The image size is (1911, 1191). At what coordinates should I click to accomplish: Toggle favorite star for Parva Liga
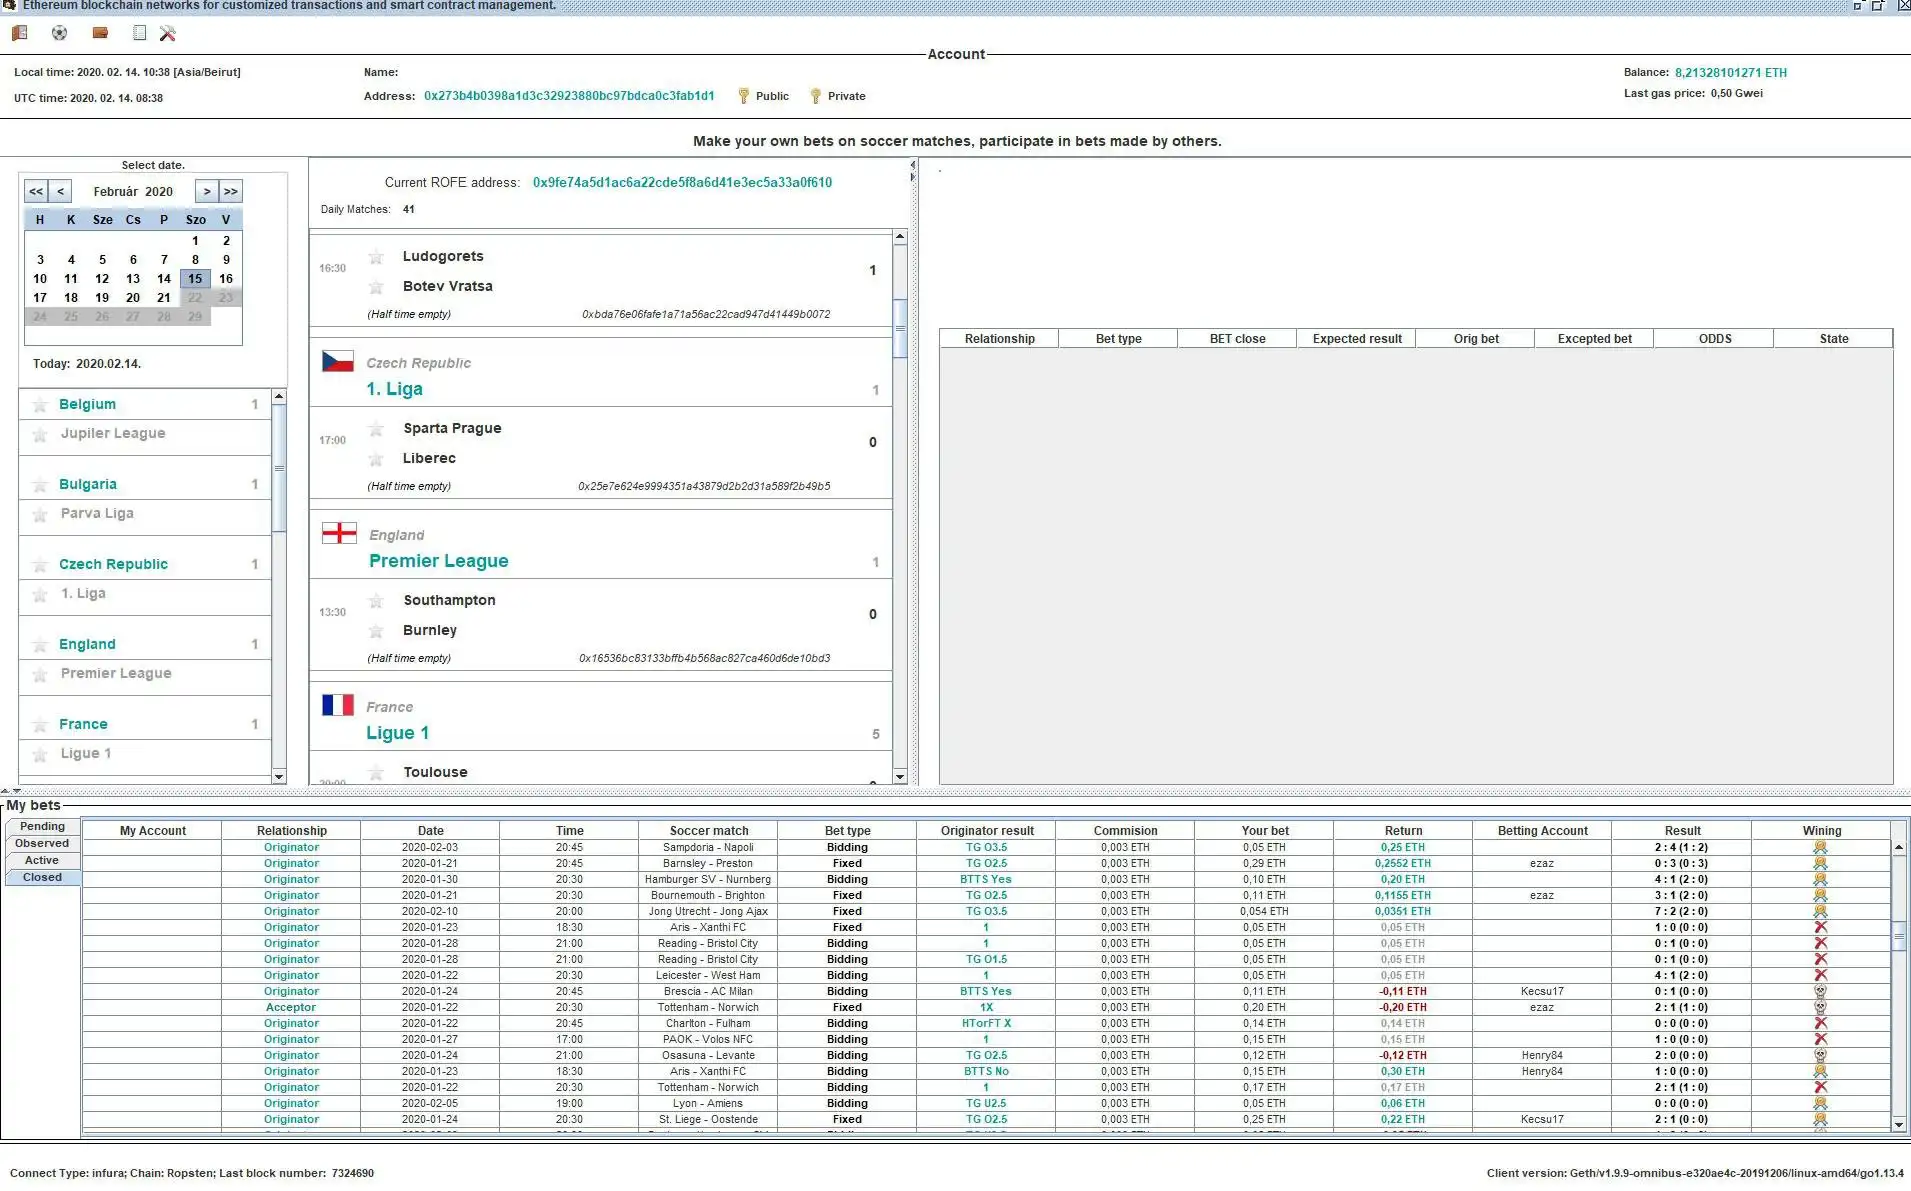coord(40,514)
